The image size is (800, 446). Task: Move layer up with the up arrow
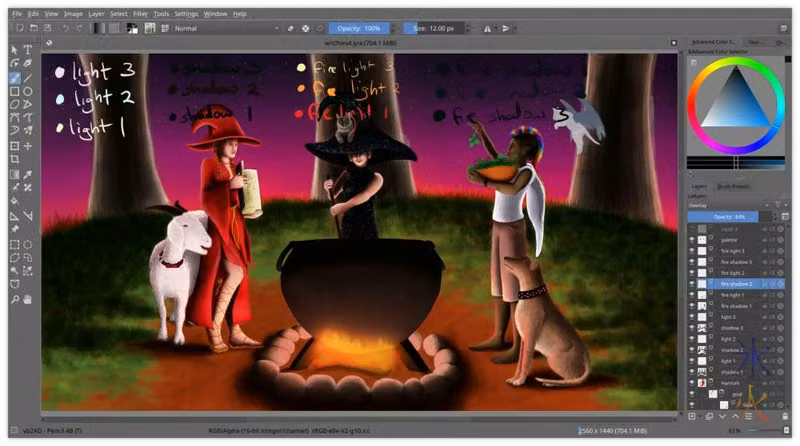click(735, 416)
